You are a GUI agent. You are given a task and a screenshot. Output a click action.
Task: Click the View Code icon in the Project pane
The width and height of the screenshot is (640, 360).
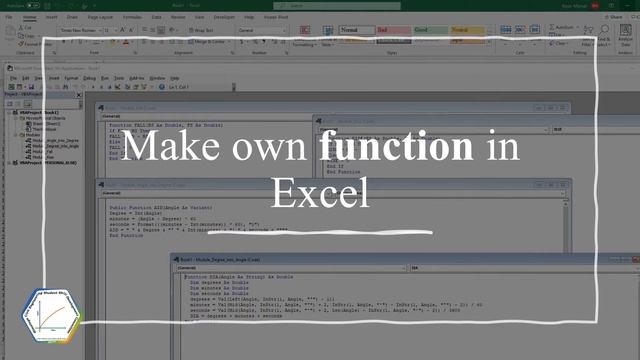click(x=10, y=104)
